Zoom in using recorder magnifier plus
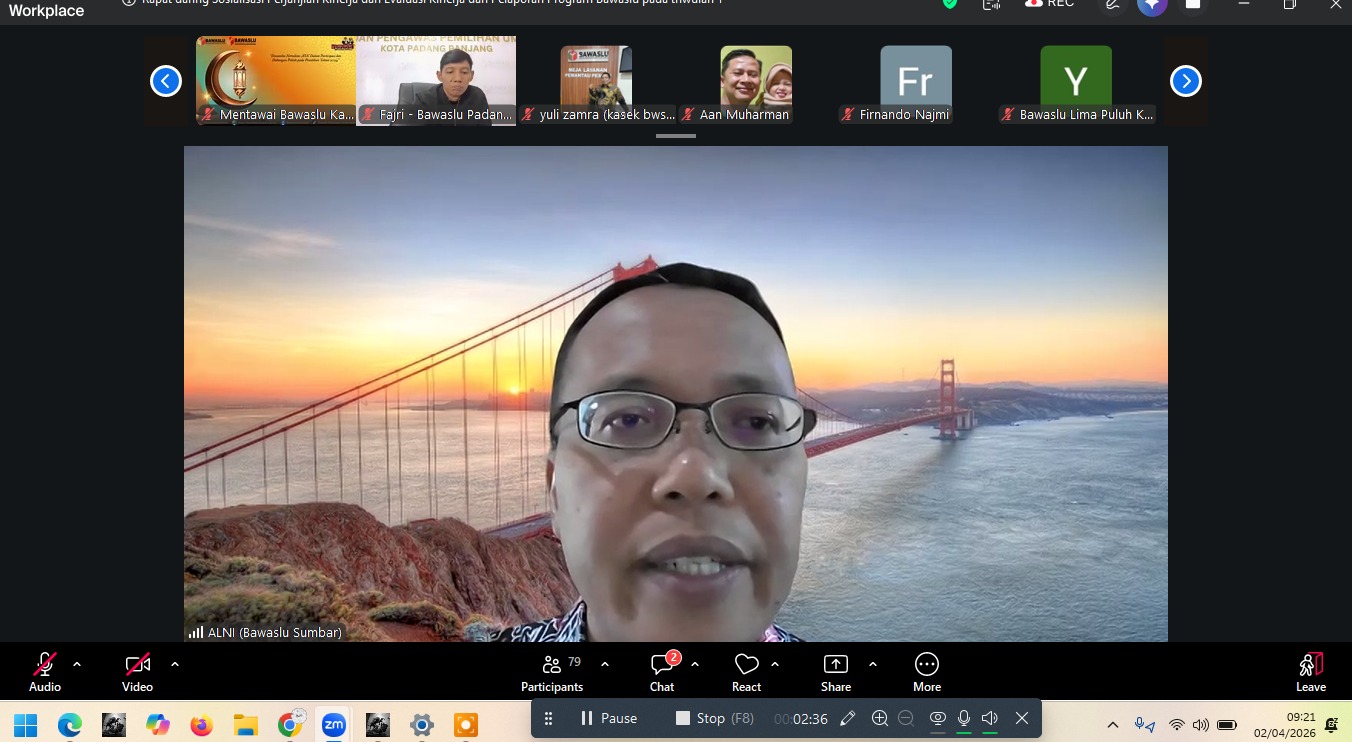This screenshot has height=742, width=1352. tap(880, 718)
